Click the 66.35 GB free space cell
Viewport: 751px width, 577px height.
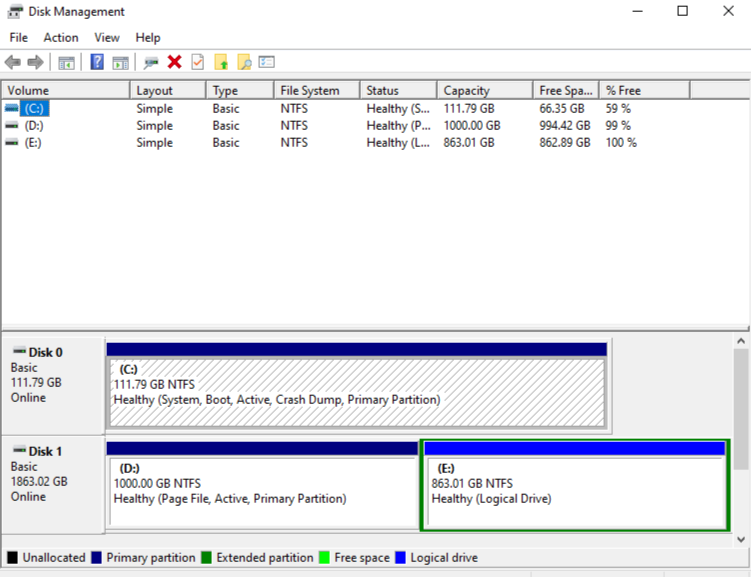(x=561, y=109)
